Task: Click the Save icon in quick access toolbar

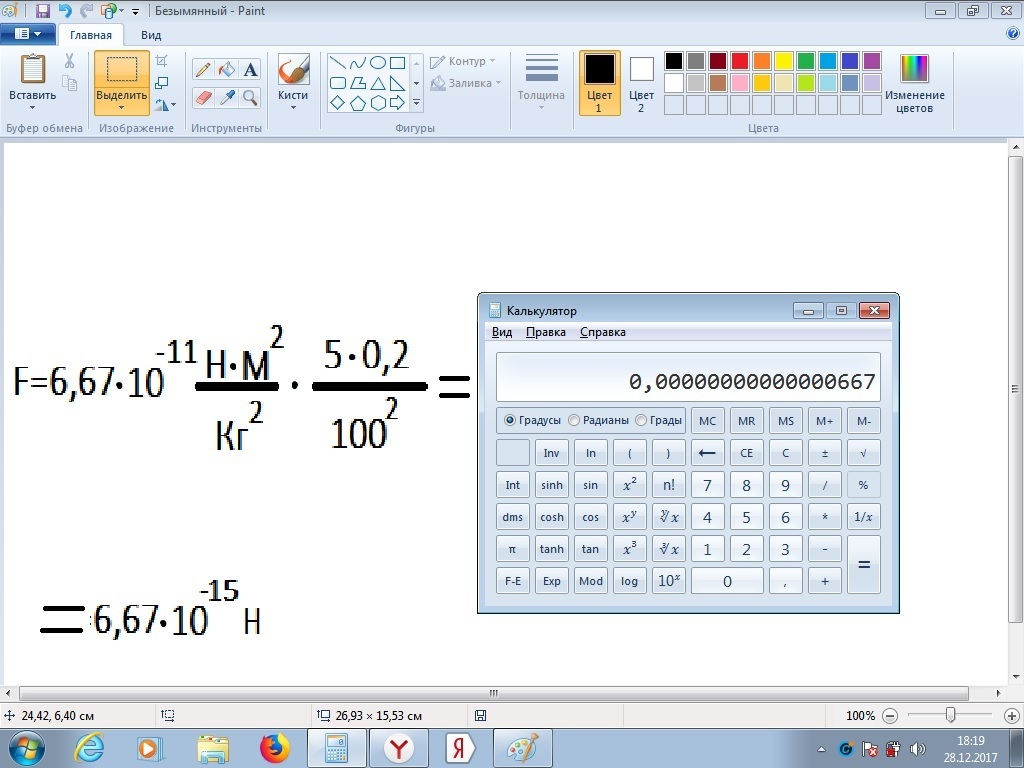Action: coord(42,11)
